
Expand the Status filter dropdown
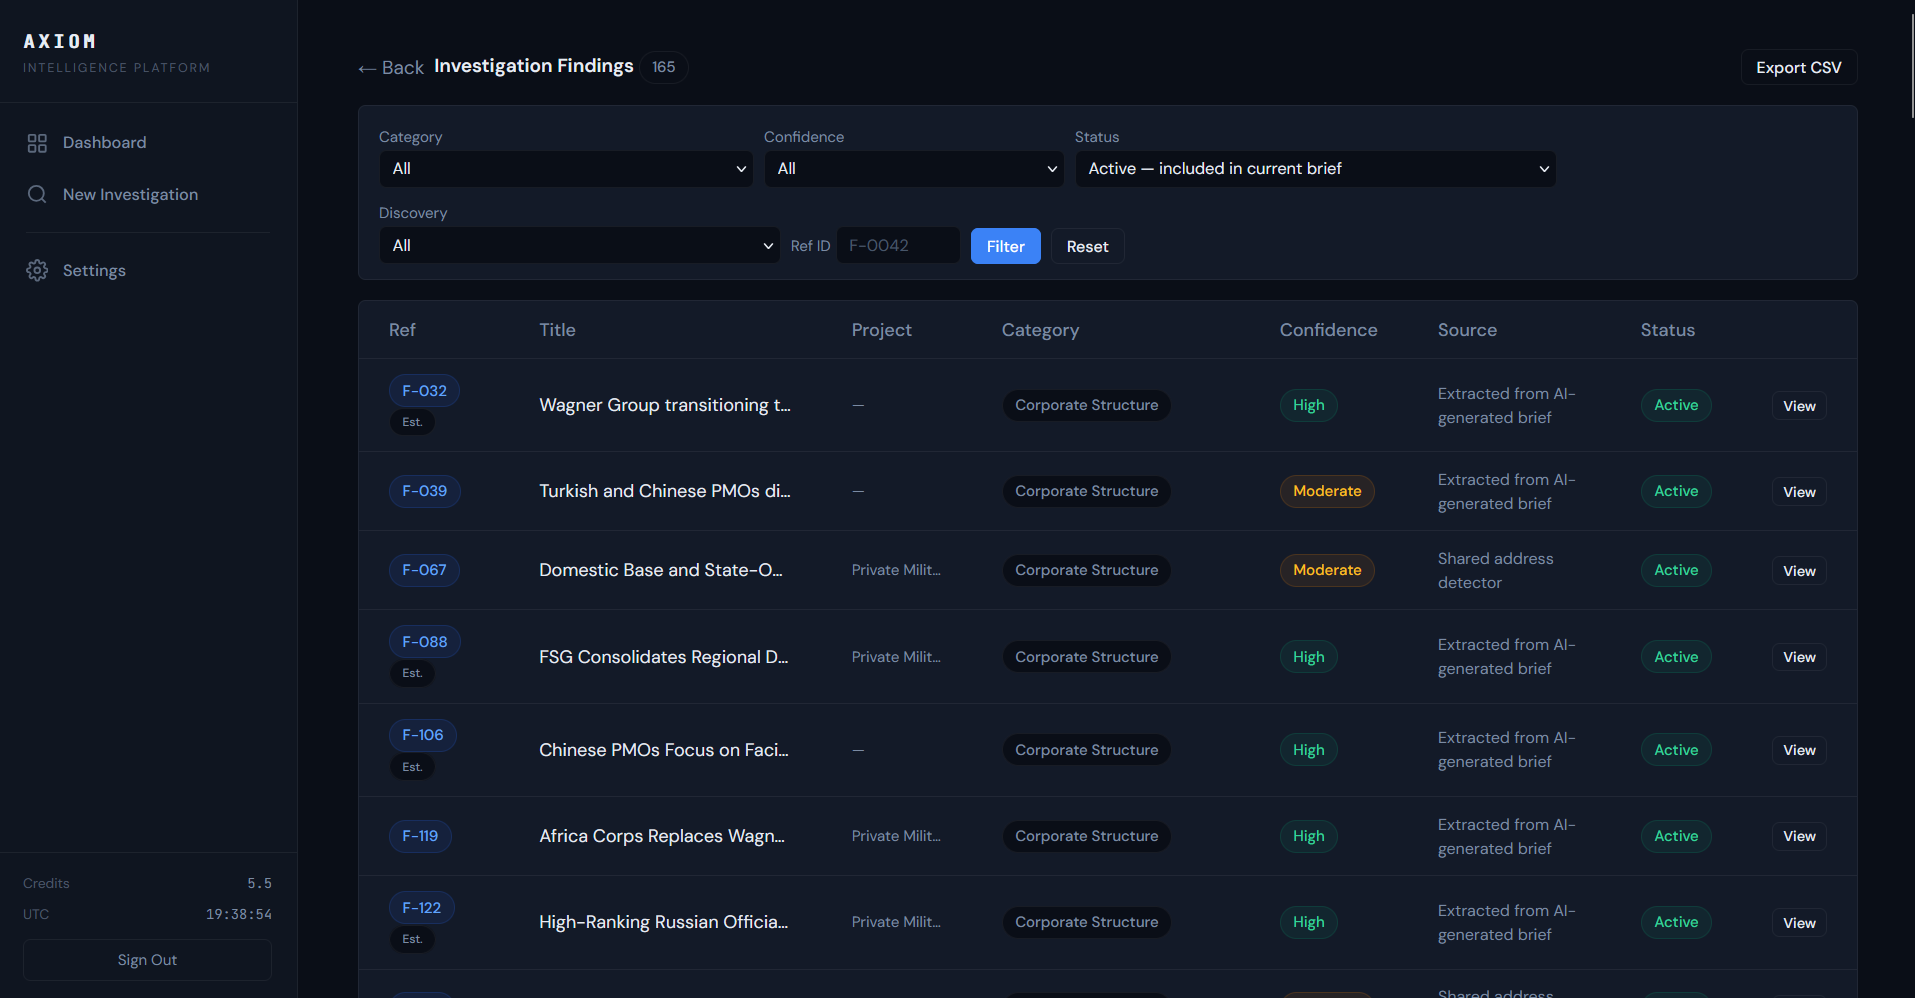(1315, 169)
